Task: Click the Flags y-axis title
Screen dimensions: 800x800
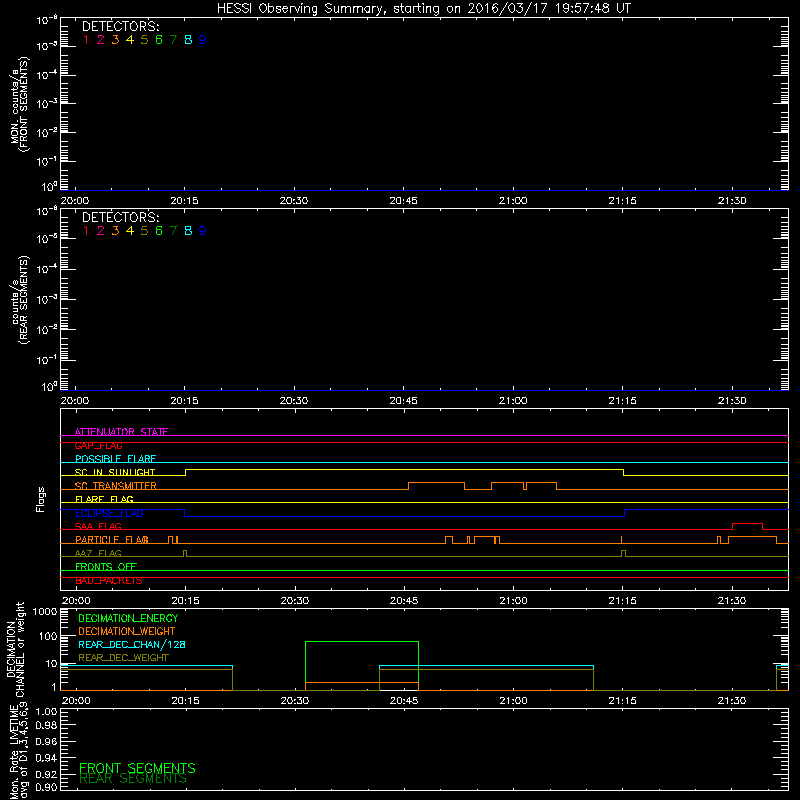Action: pyautogui.click(x=41, y=499)
